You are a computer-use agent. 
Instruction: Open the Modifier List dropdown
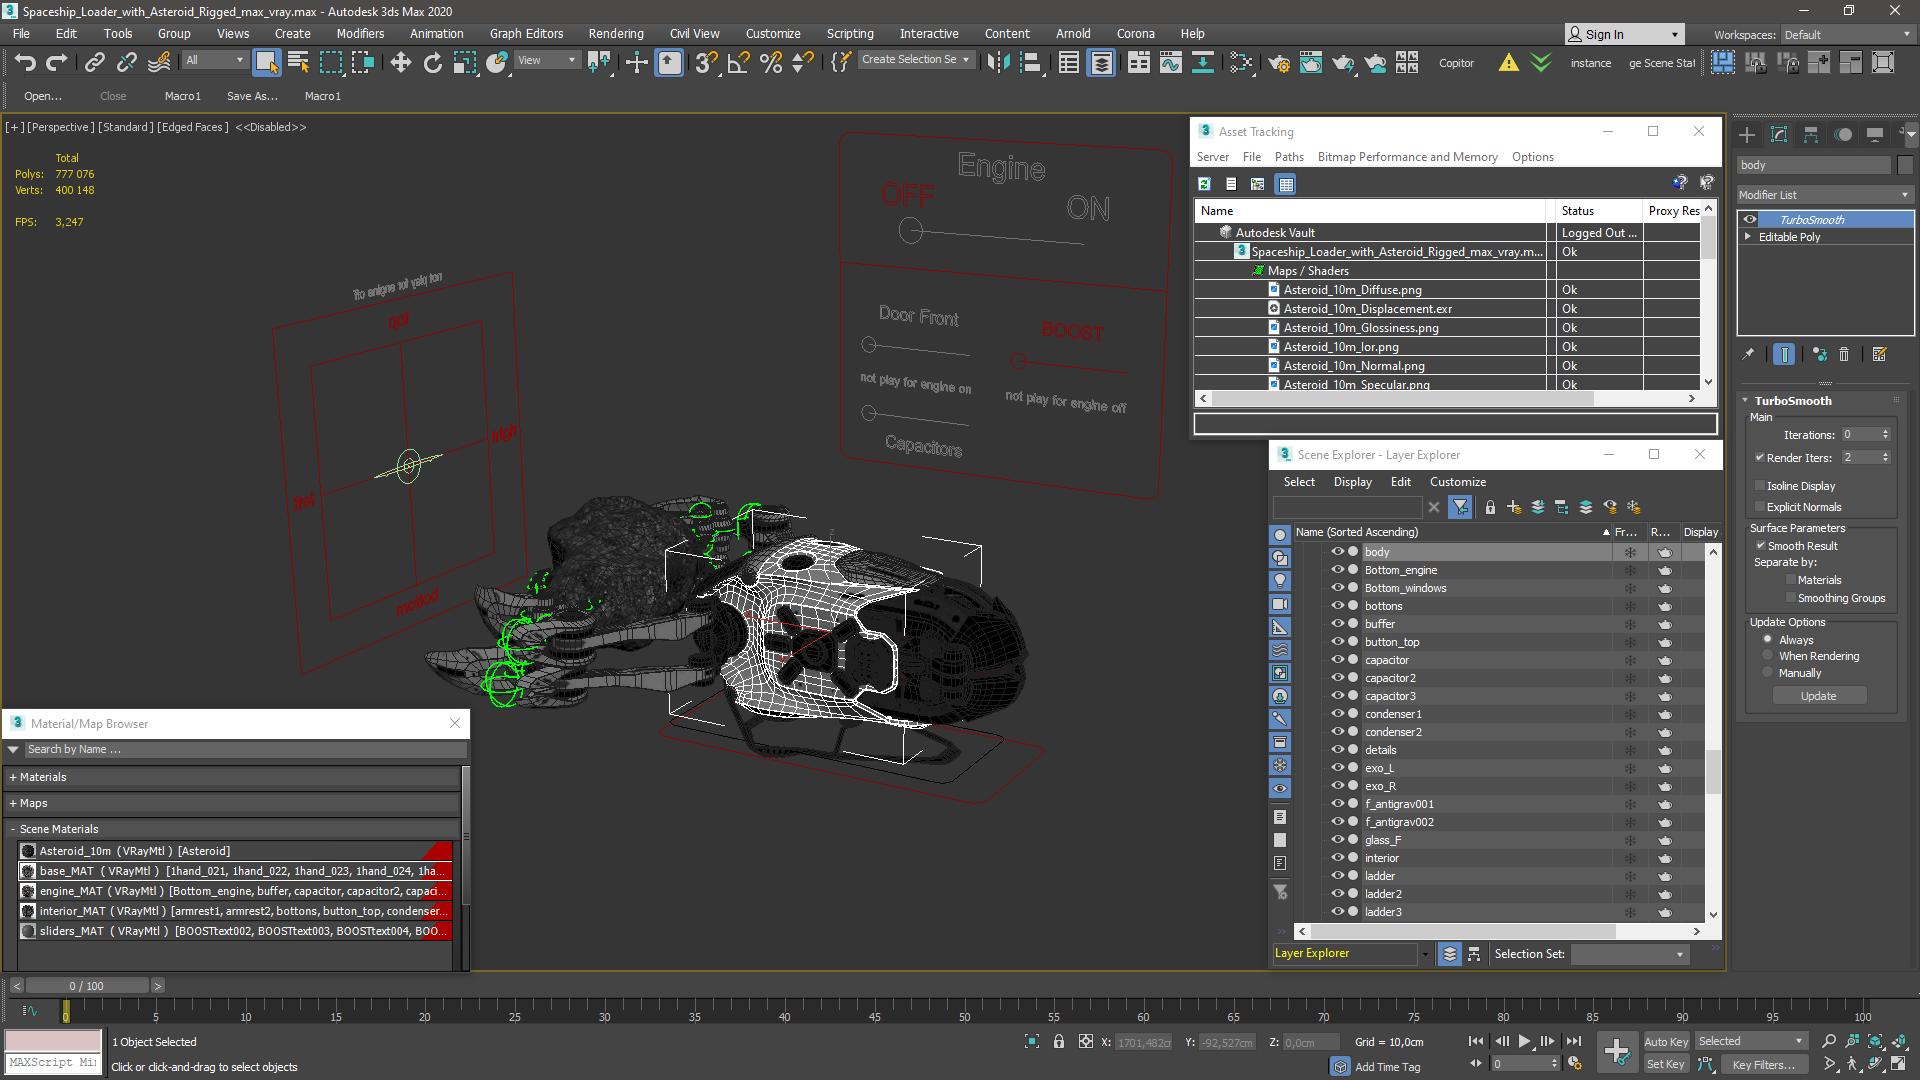click(x=1824, y=195)
